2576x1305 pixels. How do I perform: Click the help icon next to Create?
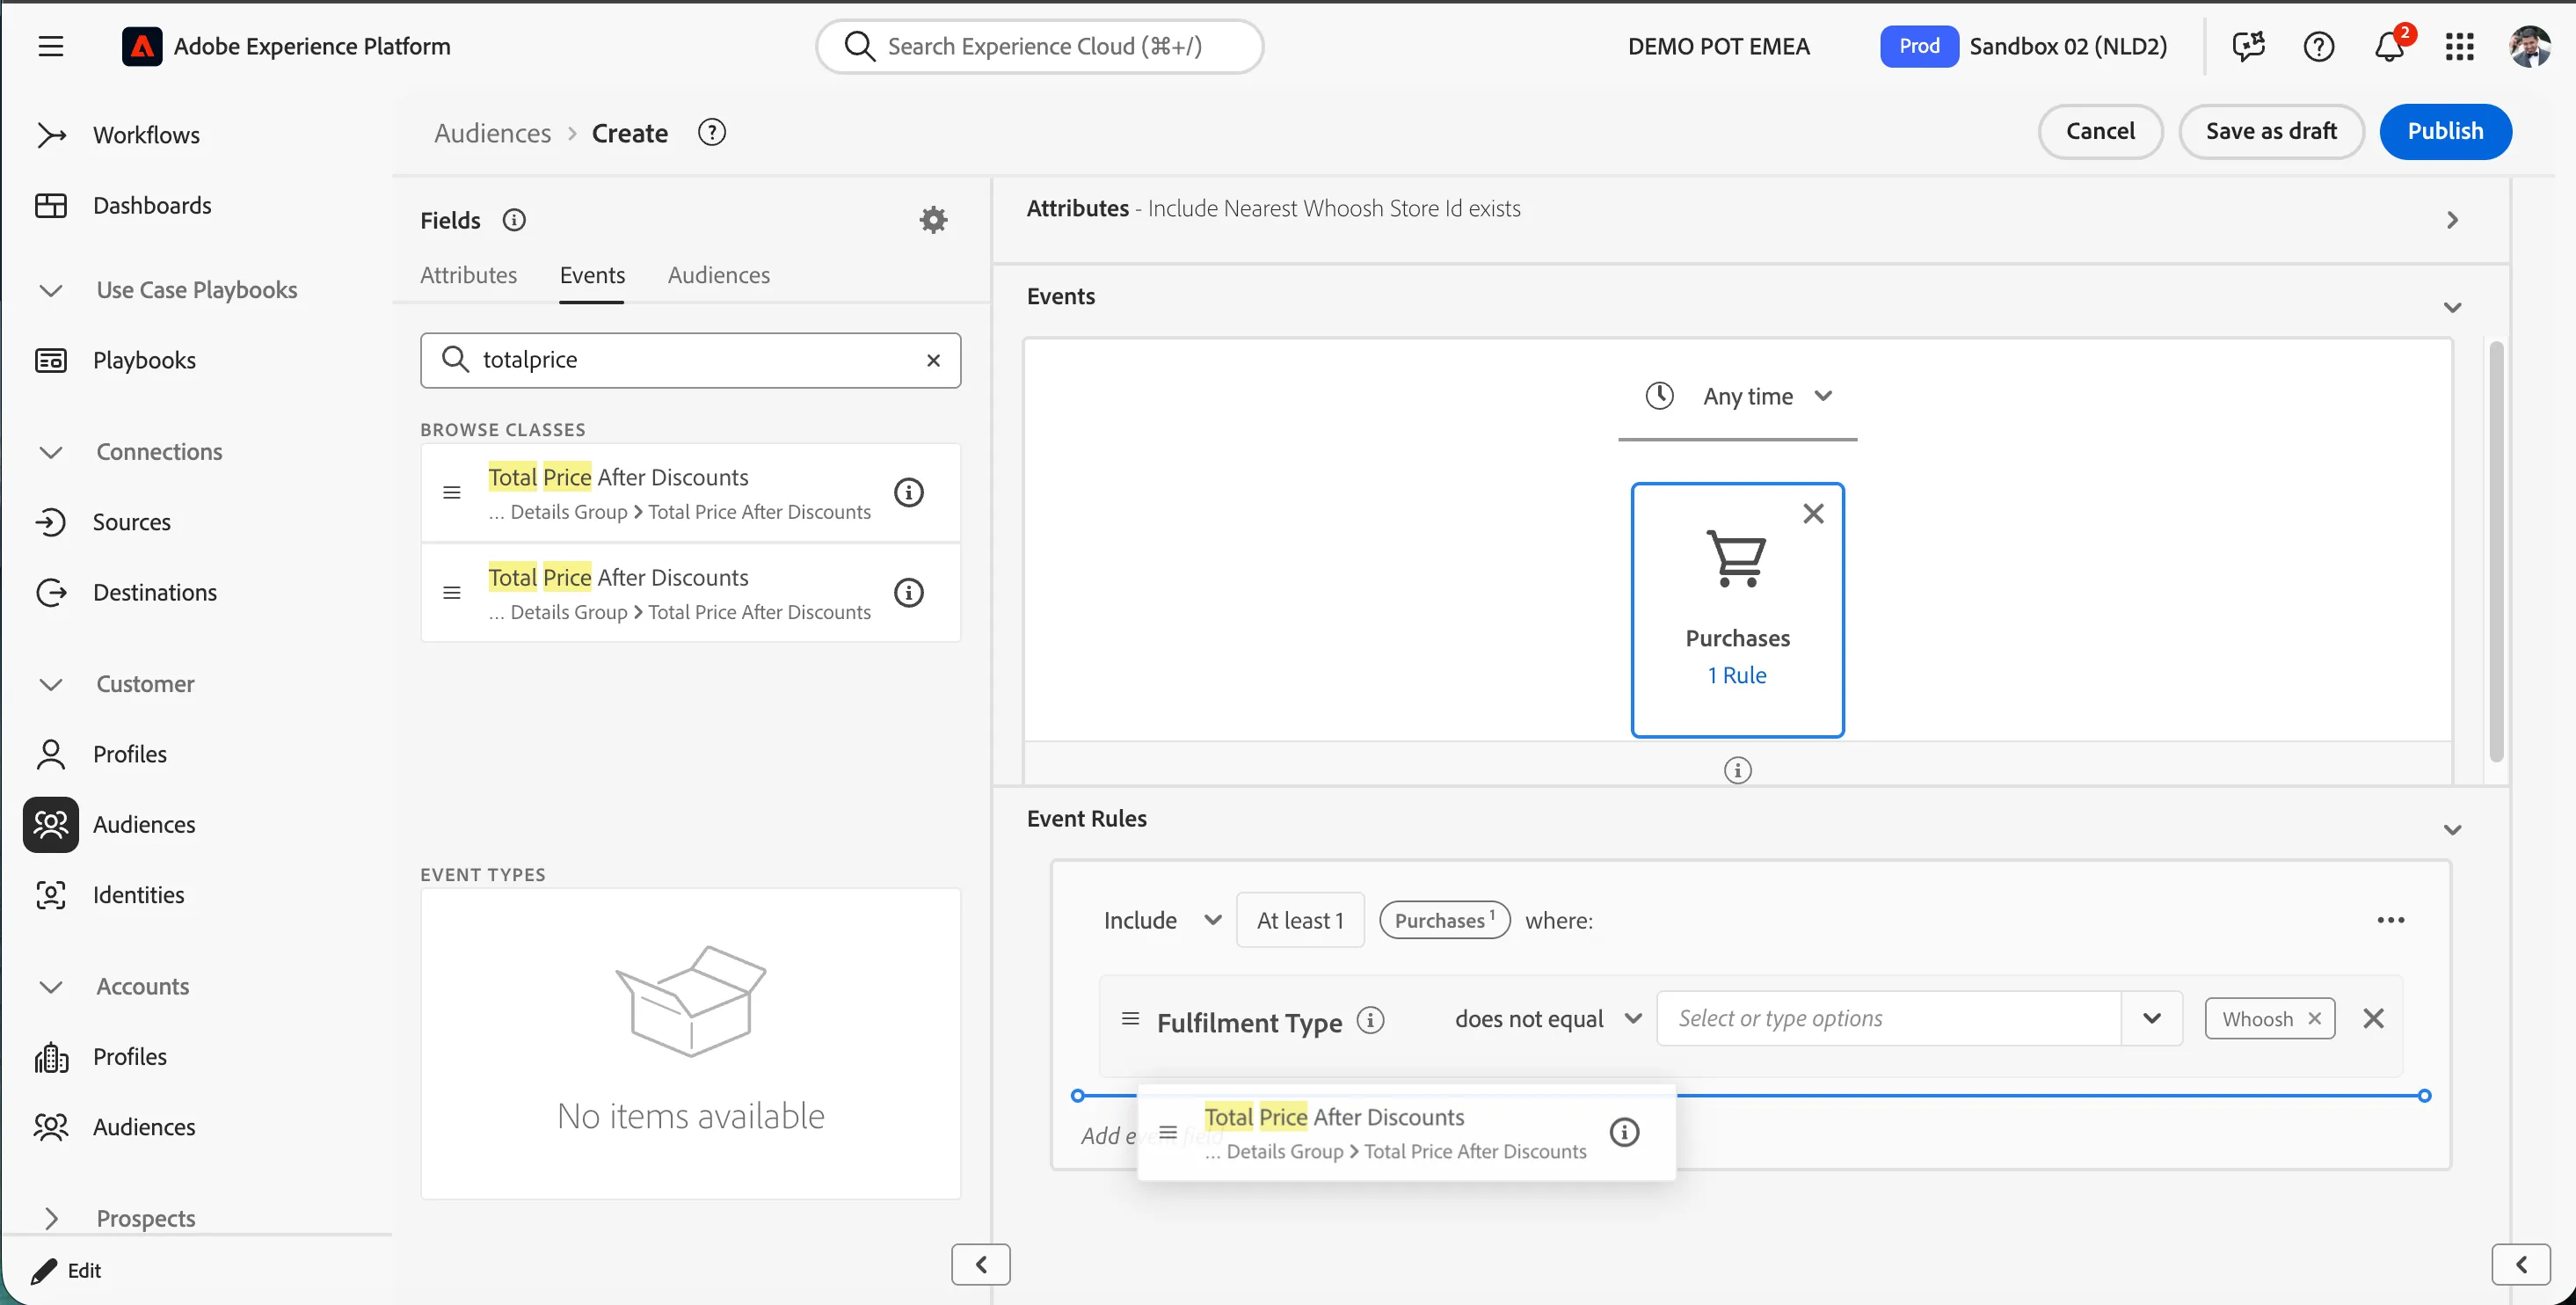pos(711,132)
